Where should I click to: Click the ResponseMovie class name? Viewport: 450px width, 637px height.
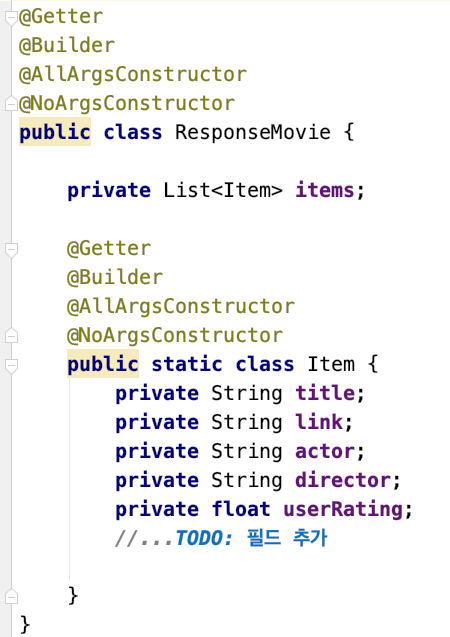(x=253, y=132)
